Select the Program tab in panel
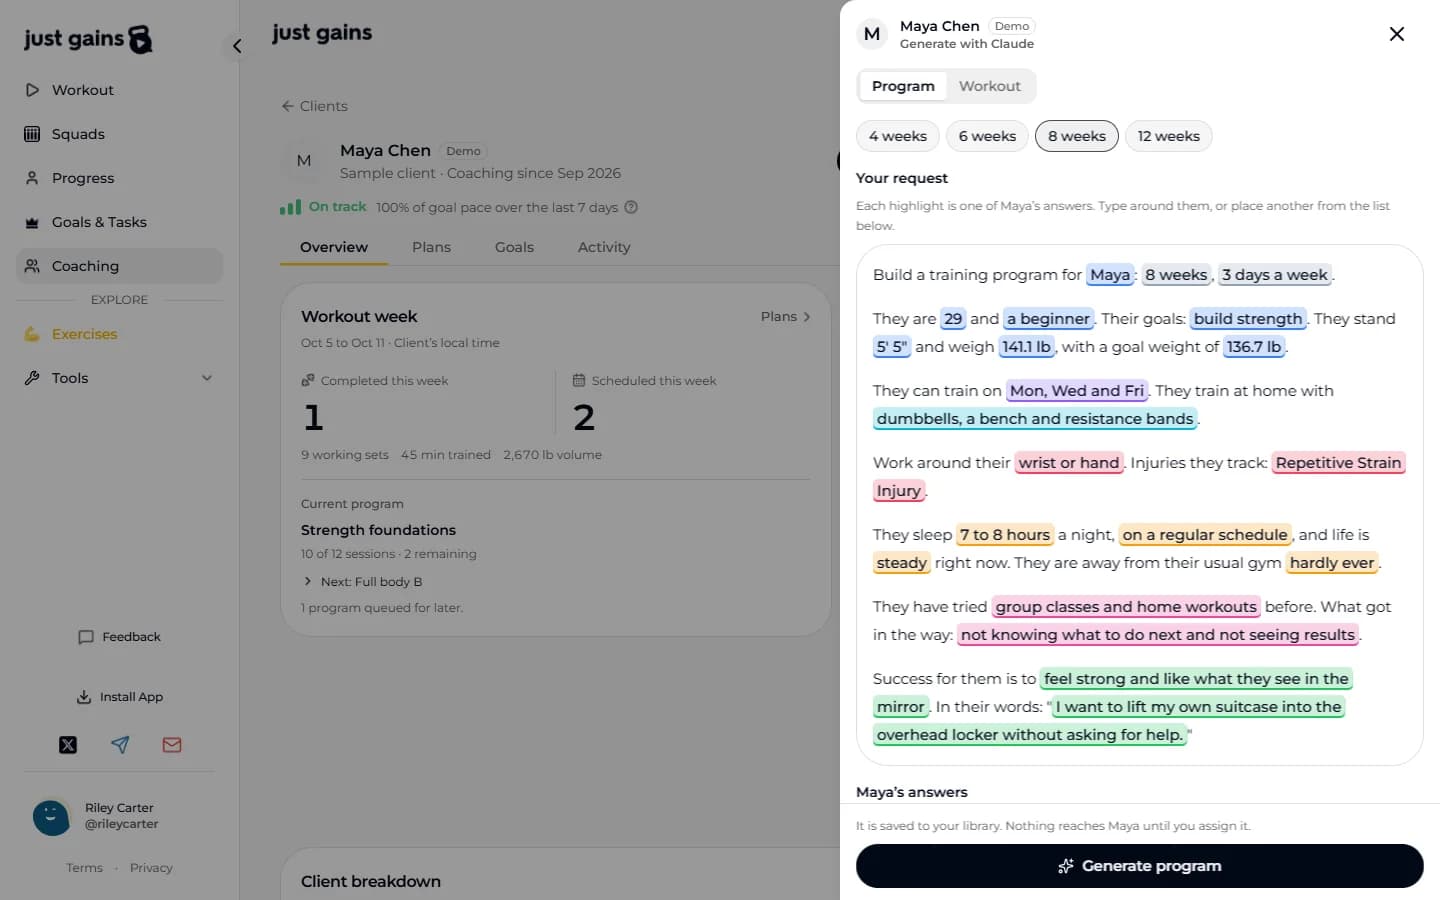 pyautogui.click(x=903, y=86)
